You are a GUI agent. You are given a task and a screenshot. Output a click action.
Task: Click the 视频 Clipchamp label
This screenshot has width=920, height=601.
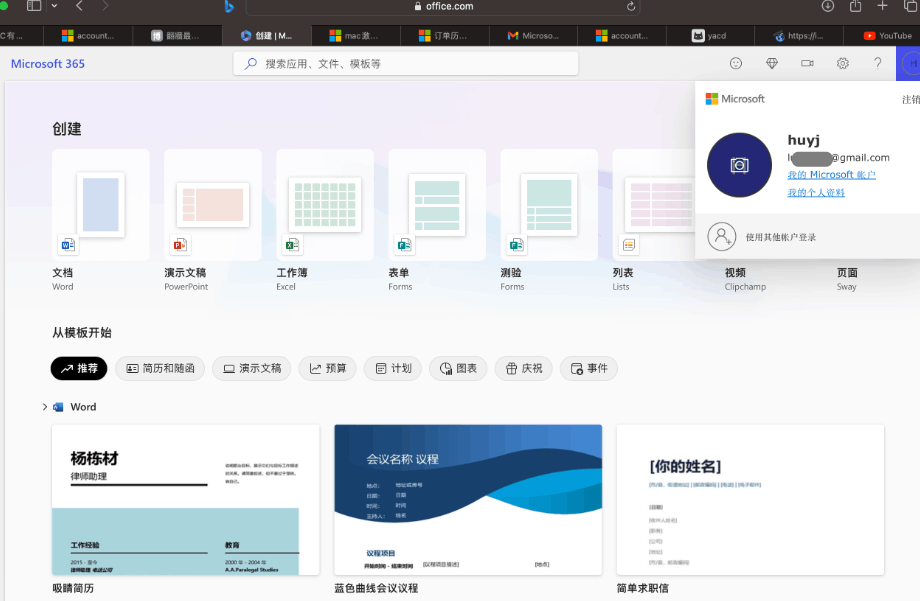click(745, 279)
